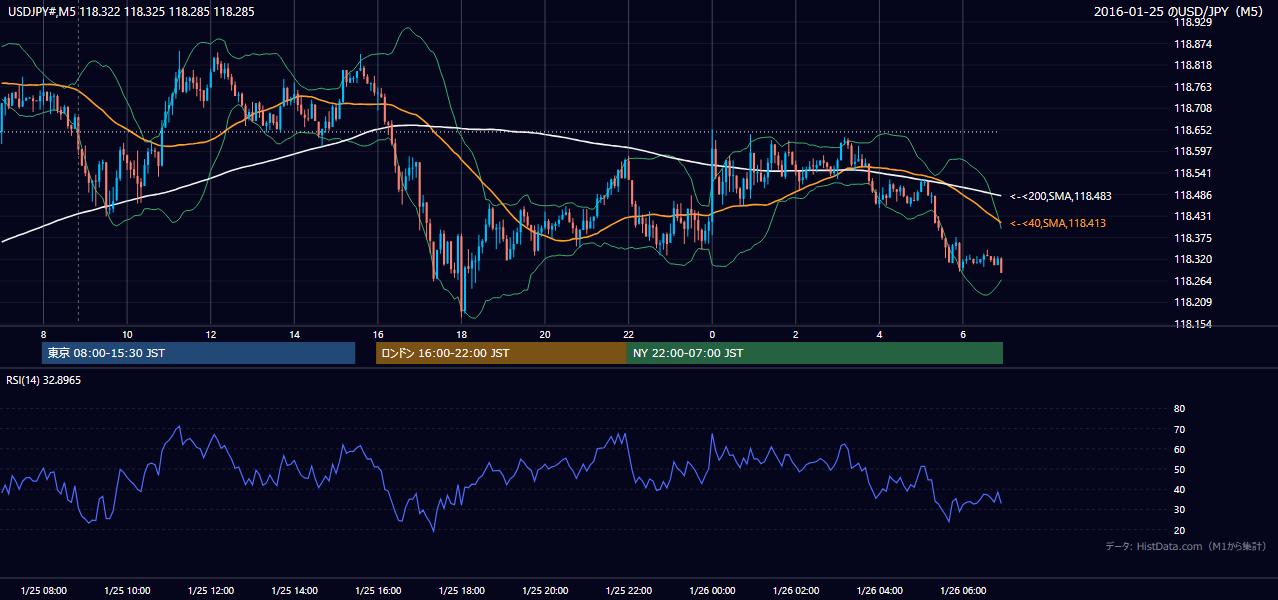This screenshot has height=600, width=1278.
Task: Click price axis label 118.541
Action: [1192, 173]
